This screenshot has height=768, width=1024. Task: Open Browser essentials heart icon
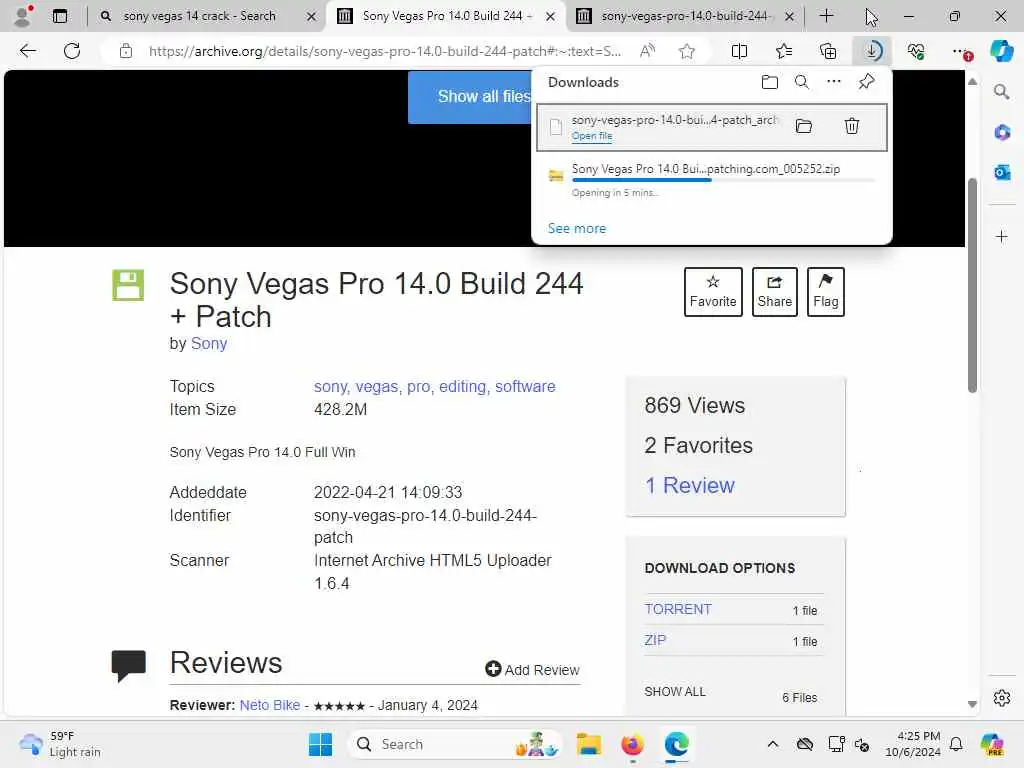[x=916, y=51]
